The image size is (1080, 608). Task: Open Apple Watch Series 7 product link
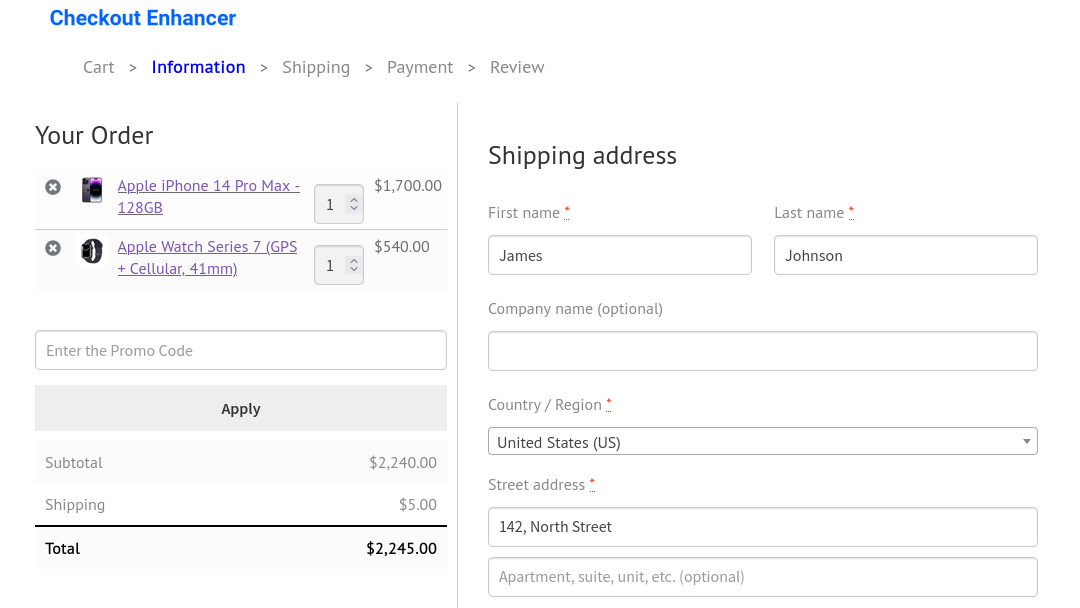207,258
